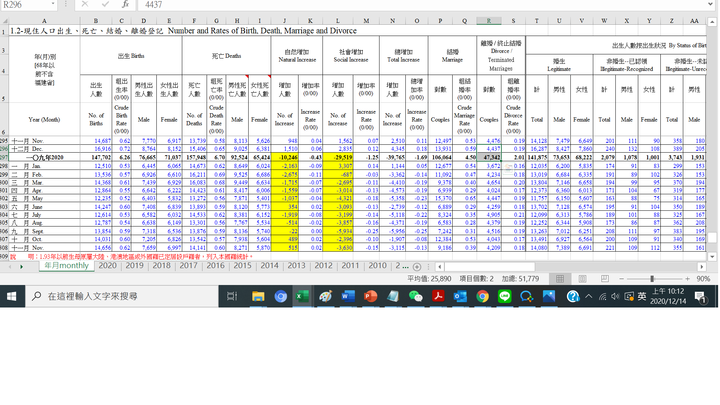Viewport: 720px width, 405px height.
Task: Open the Paint palette taskbar icon
Action: [x=325, y=297]
